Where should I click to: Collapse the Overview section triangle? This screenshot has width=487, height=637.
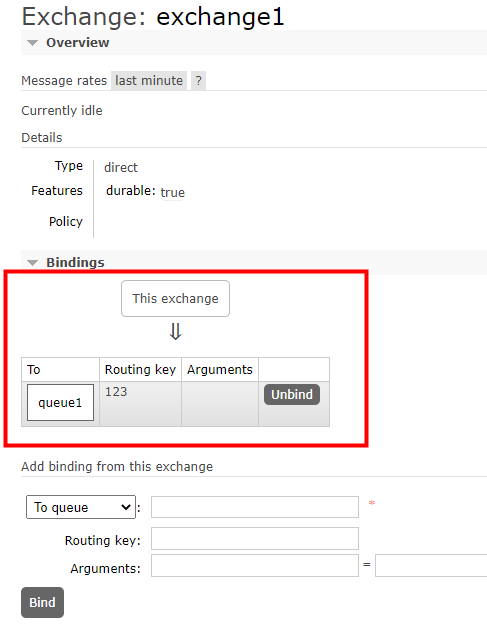coord(32,43)
